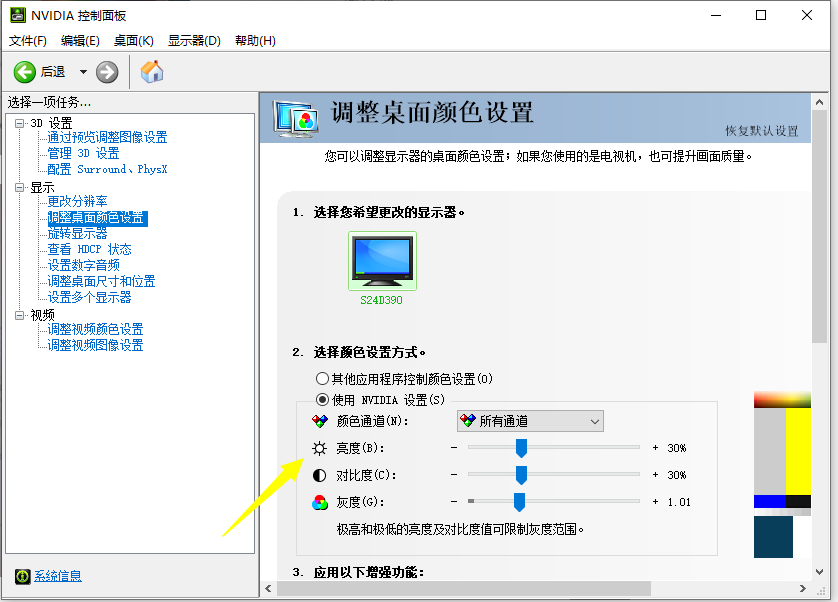Screen dimensions: 838x602
Task: Click the system information (系统信息) icon
Action: (22, 575)
